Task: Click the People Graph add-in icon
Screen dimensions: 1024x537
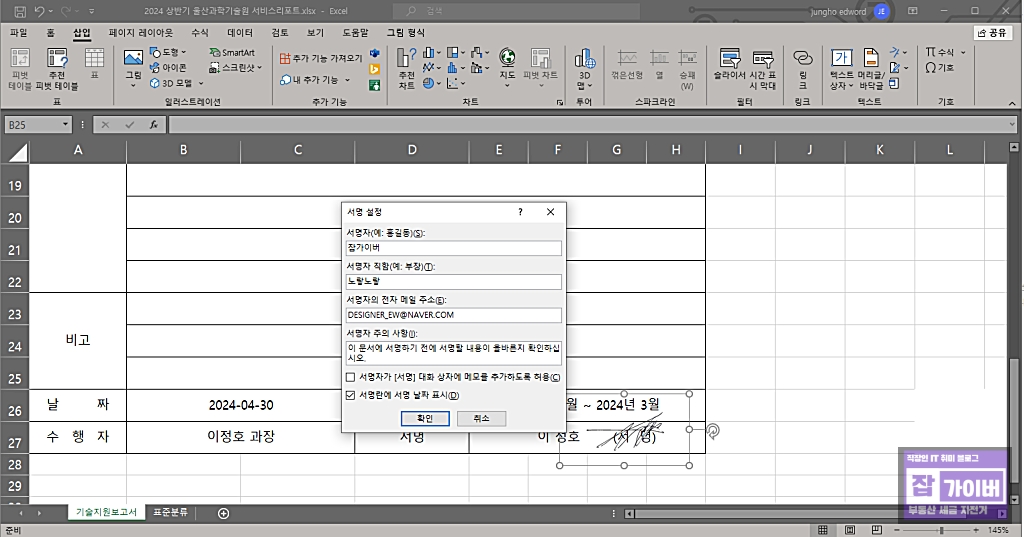Action: [375, 85]
